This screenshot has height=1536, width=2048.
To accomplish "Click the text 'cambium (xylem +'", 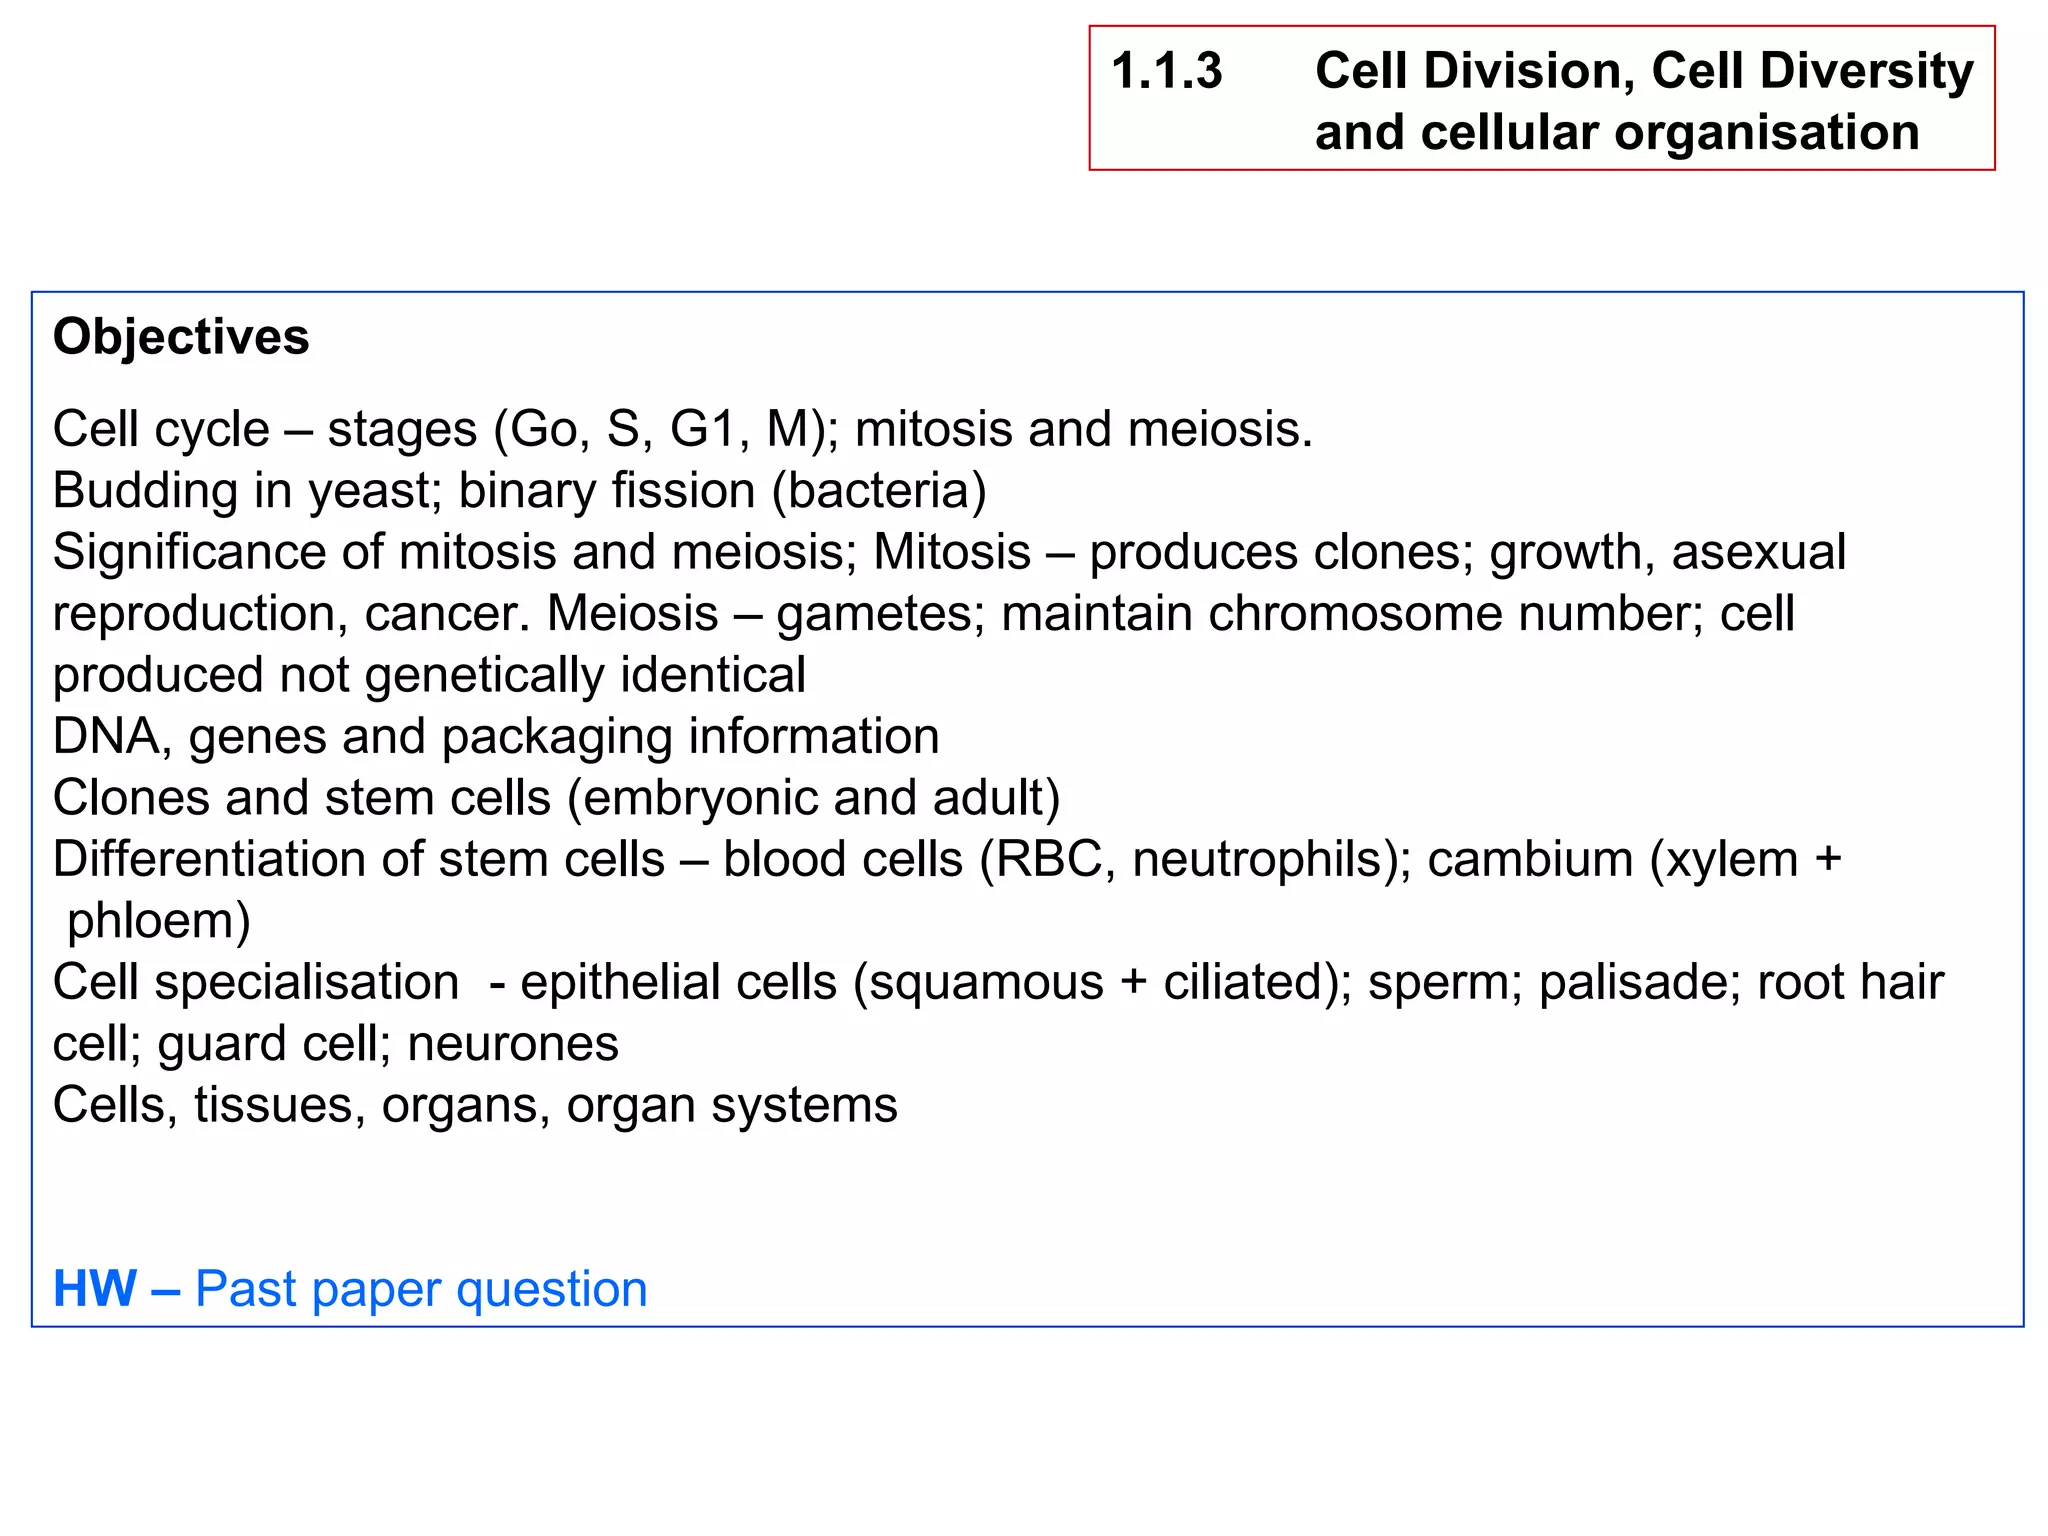I will click(x=1634, y=860).
